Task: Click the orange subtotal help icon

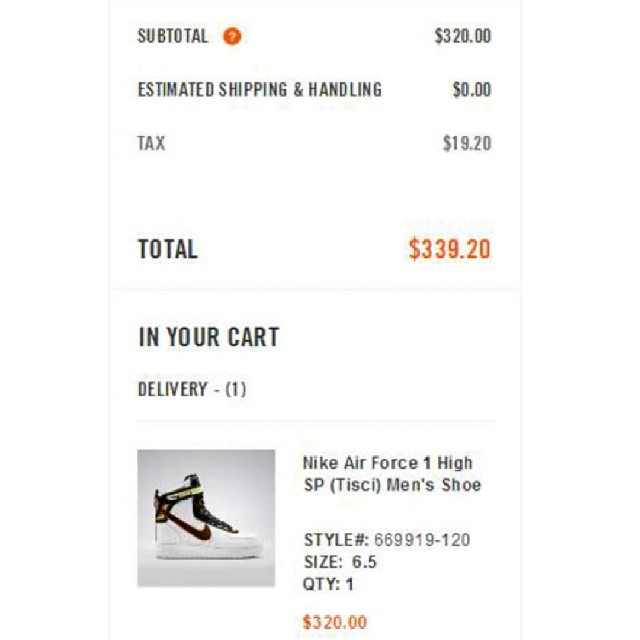Action: tap(232, 37)
